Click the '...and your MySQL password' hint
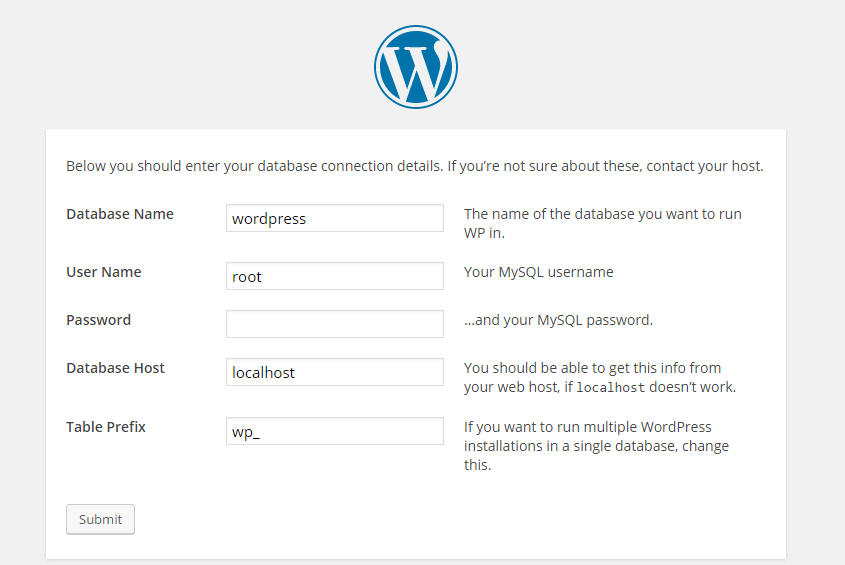845x565 pixels. pos(558,320)
